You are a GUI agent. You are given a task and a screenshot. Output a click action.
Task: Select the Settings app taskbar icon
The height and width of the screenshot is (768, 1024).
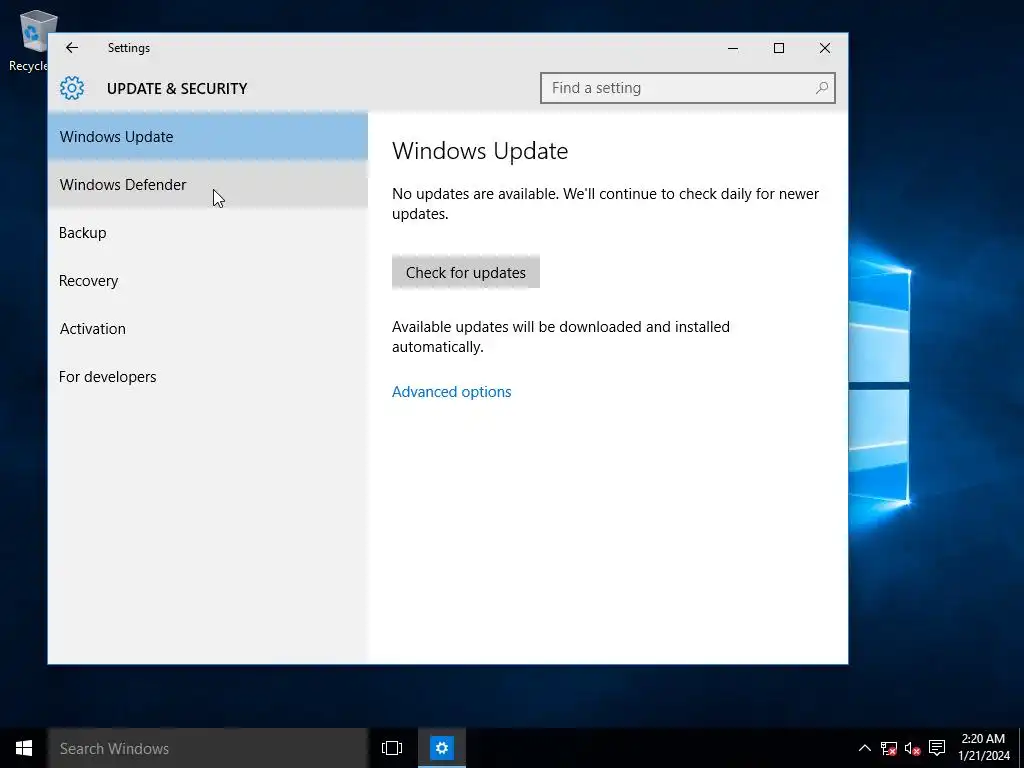point(441,748)
